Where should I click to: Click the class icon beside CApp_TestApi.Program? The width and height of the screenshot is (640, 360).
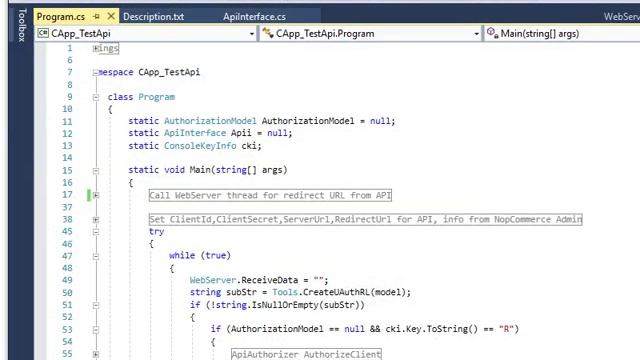(268, 33)
